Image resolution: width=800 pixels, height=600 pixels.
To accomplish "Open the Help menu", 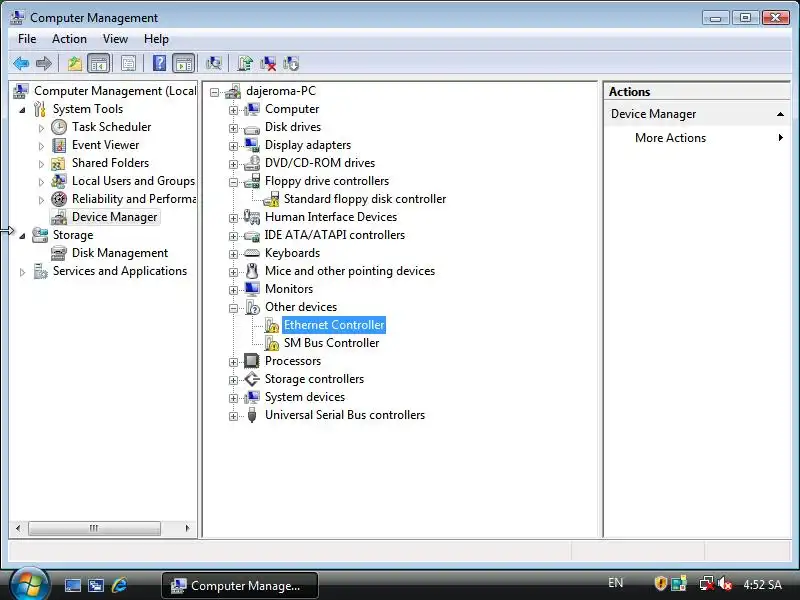I will pyautogui.click(x=156, y=39).
